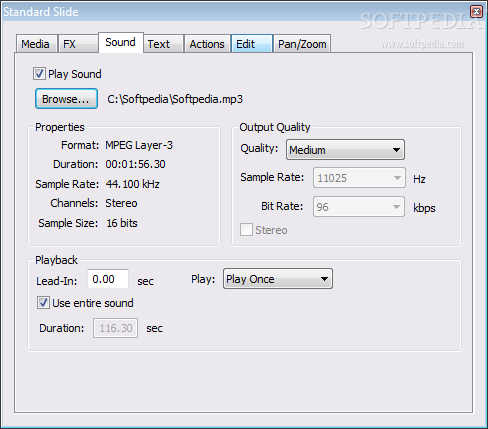488x429 pixels.
Task: Click the Lead-In seconds input field
Action: [x=108, y=279]
